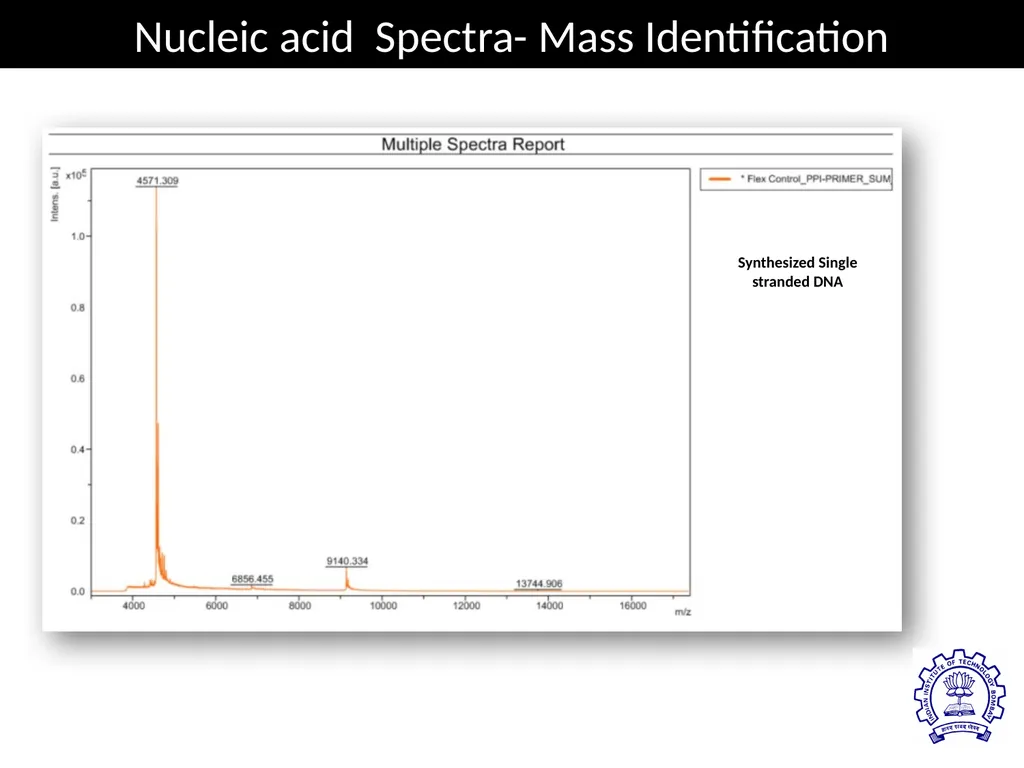Viewport: 1024px width, 768px height.
Task: Click the x-axis tick value 12000
Action: point(466,606)
